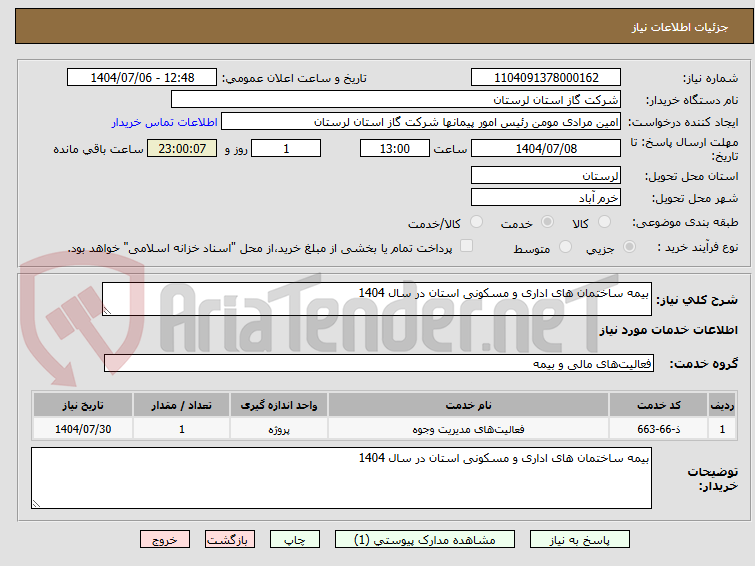755x566 pixels.
Task: Click need date cell 1404/07/30
Action: pyautogui.click(x=83, y=429)
